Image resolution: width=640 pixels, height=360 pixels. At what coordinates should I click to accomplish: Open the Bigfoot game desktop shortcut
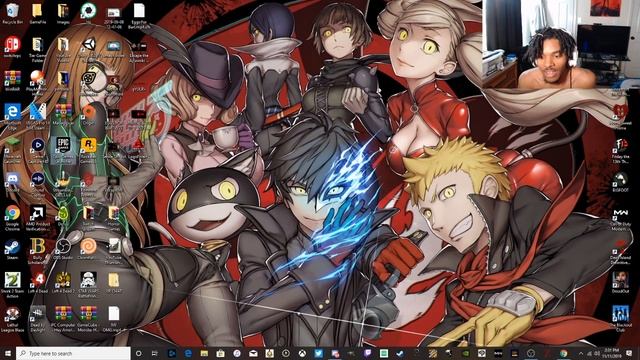(621, 182)
